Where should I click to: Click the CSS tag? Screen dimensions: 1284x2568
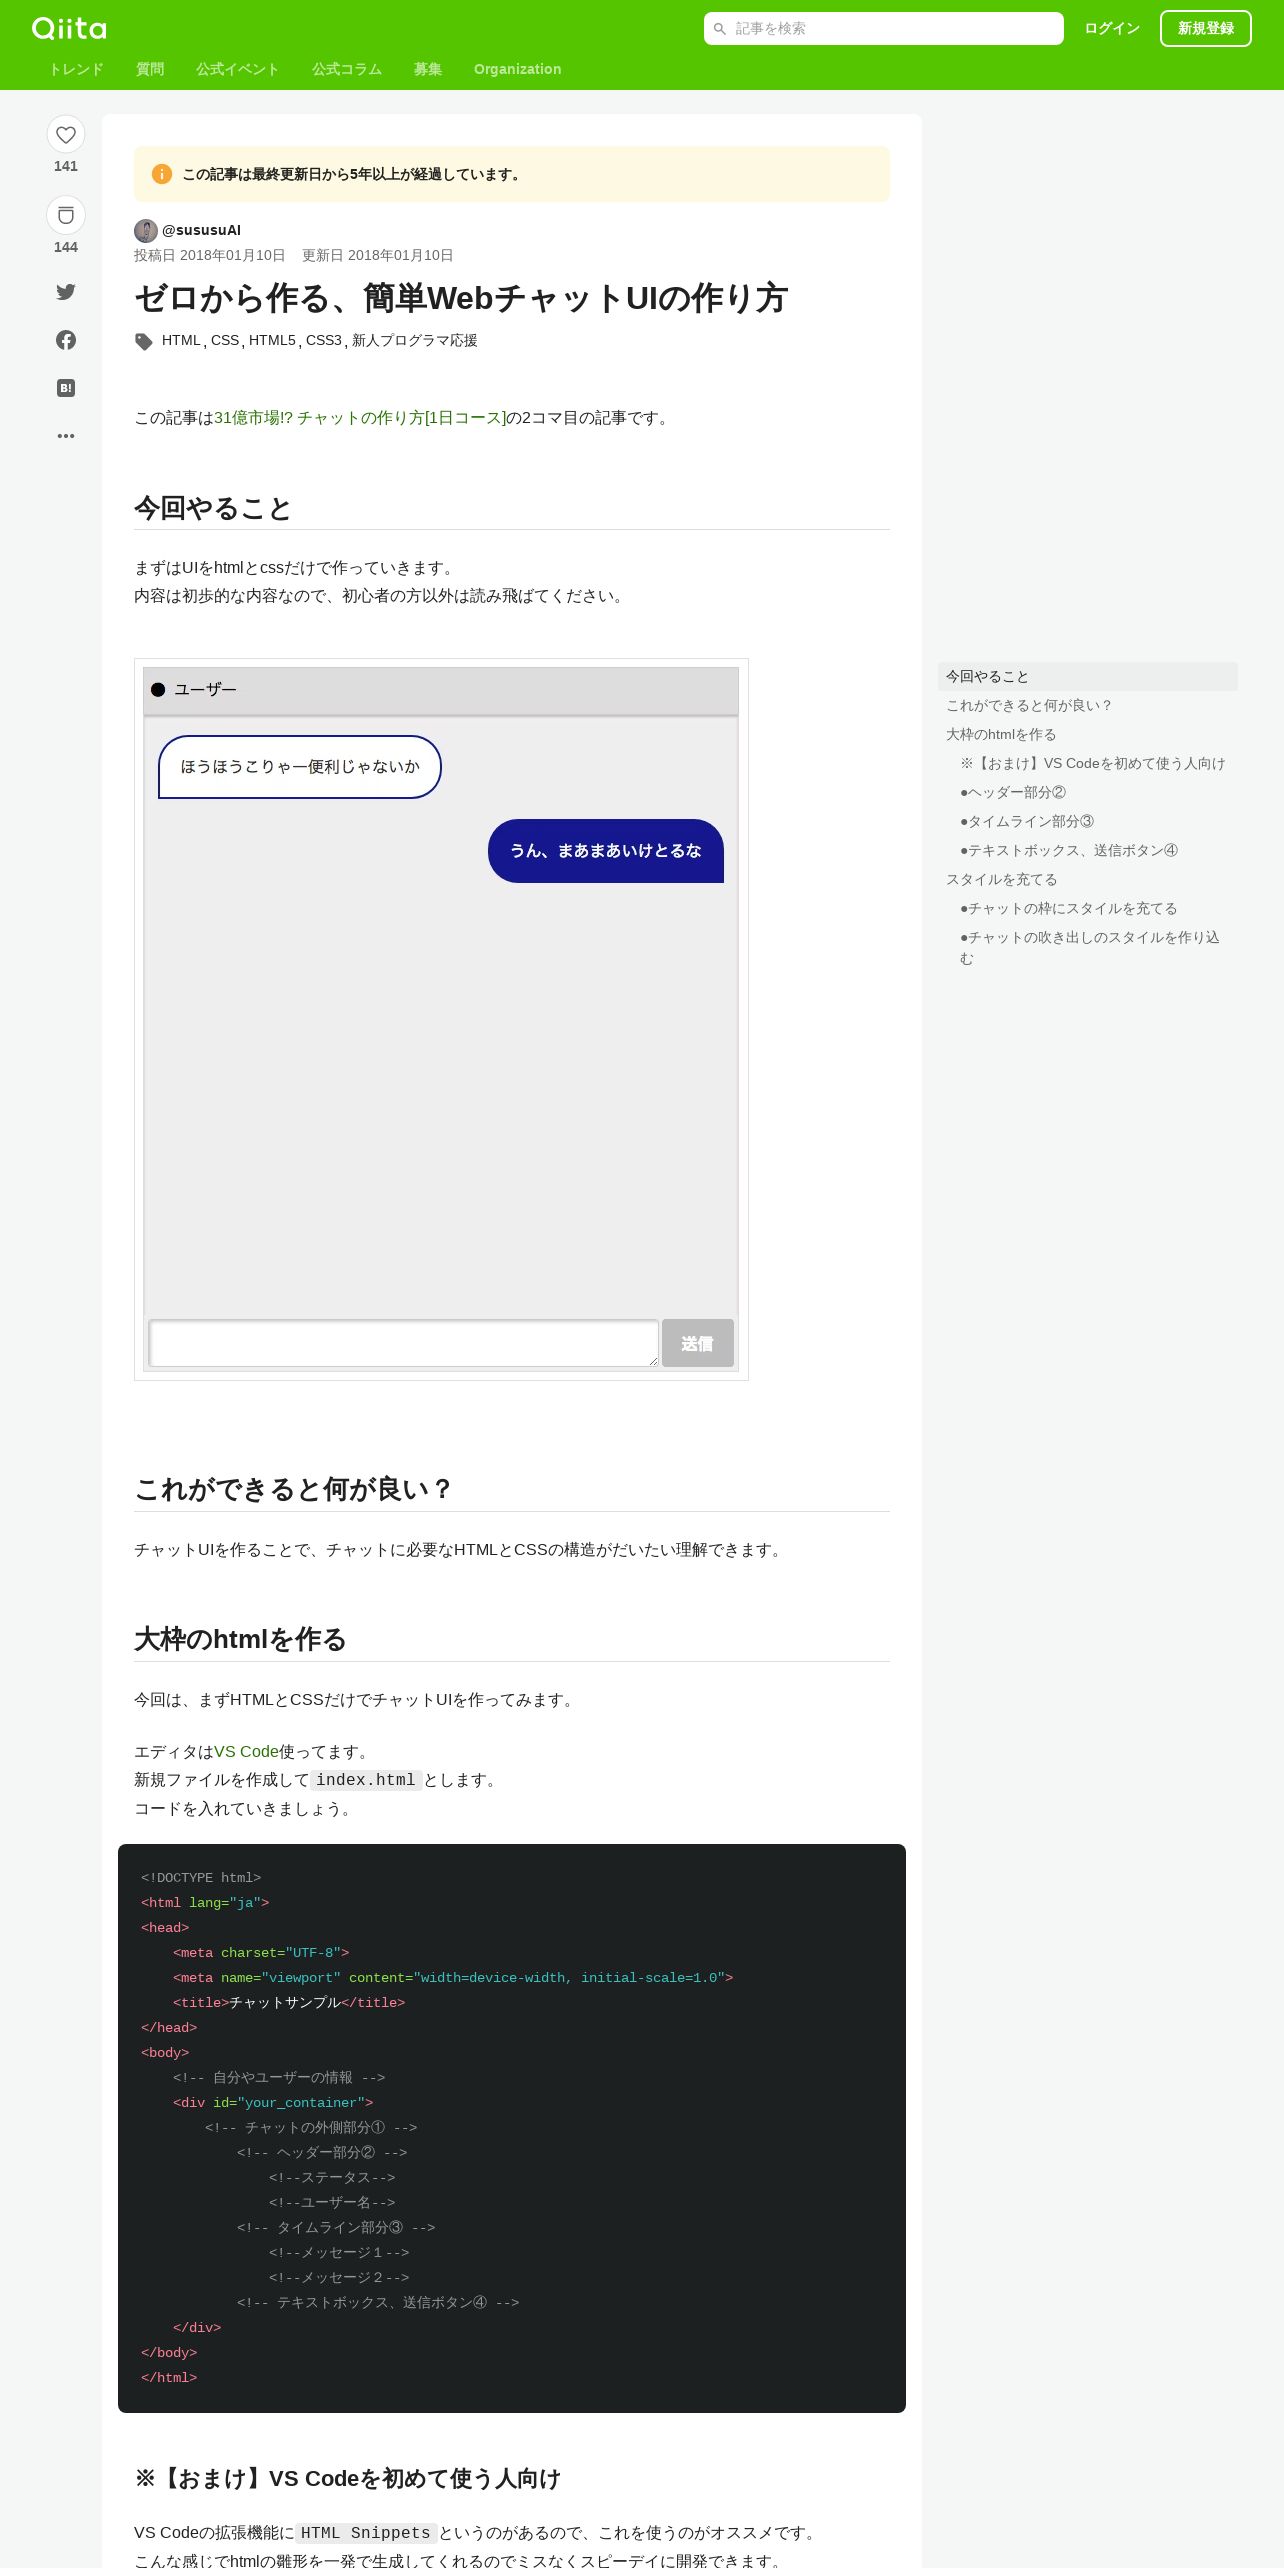click(x=225, y=340)
